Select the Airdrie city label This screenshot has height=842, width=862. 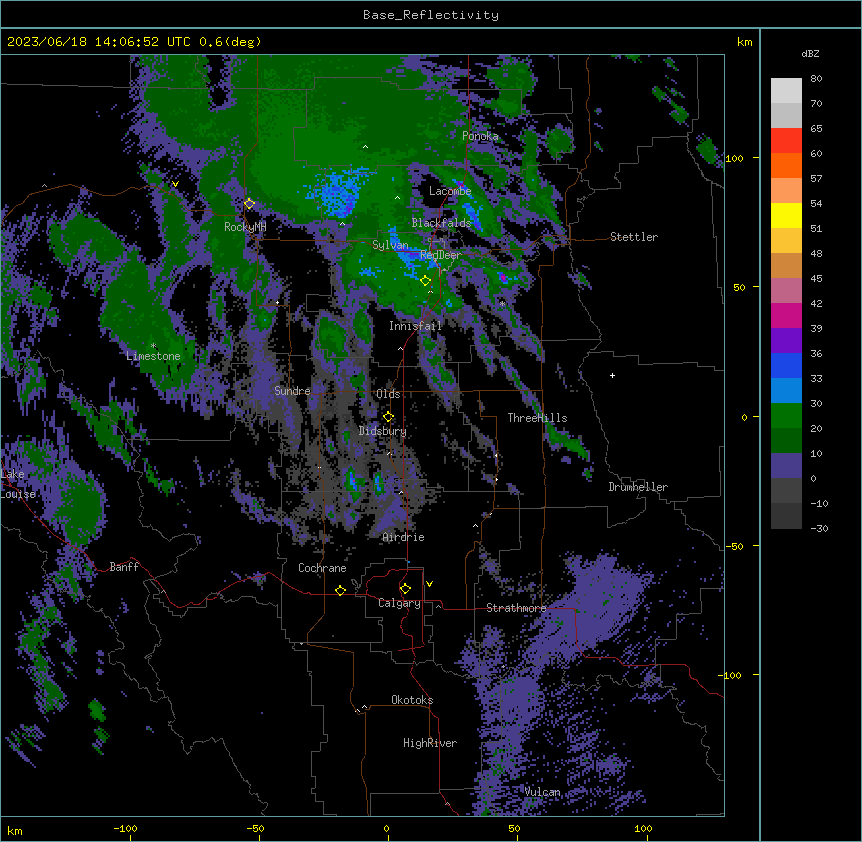(x=403, y=537)
